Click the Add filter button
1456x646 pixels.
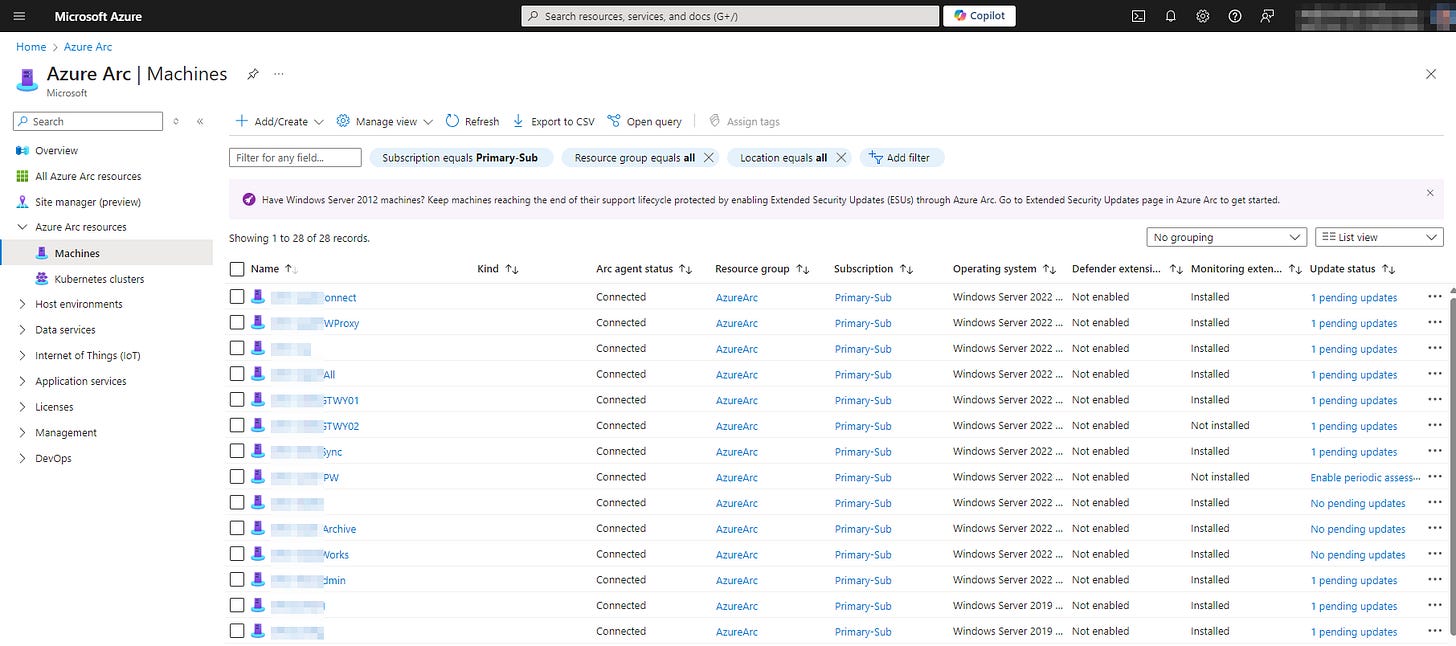click(900, 158)
